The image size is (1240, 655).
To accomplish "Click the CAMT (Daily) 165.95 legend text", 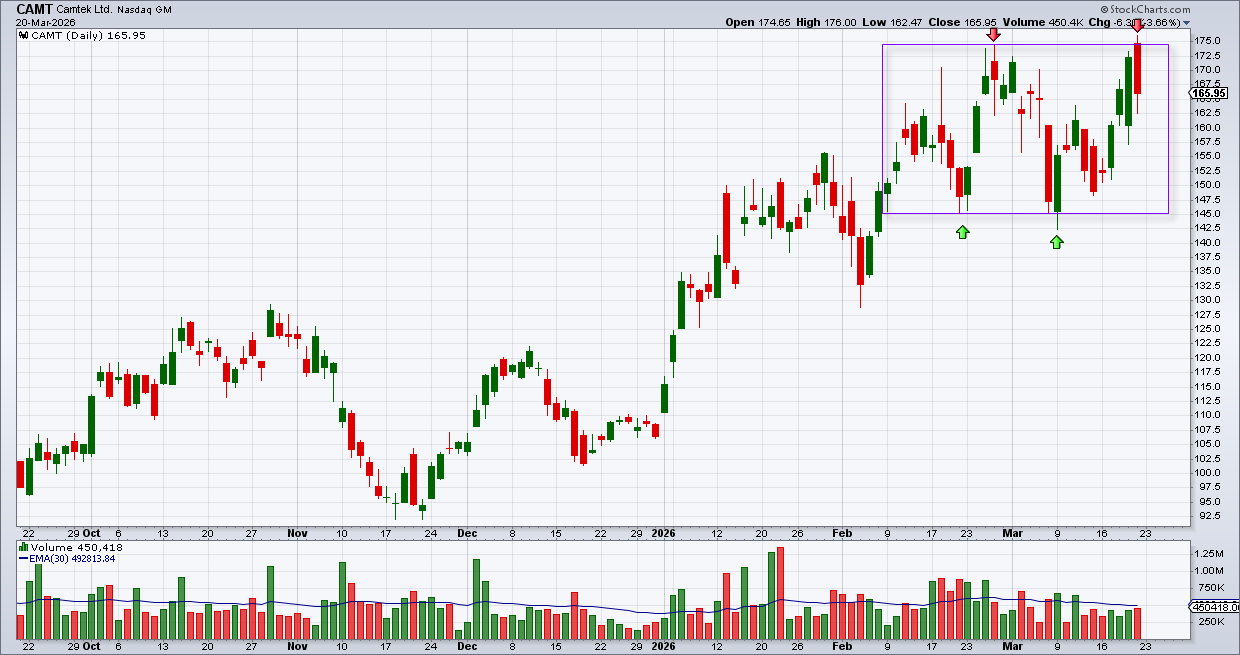I will point(89,35).
